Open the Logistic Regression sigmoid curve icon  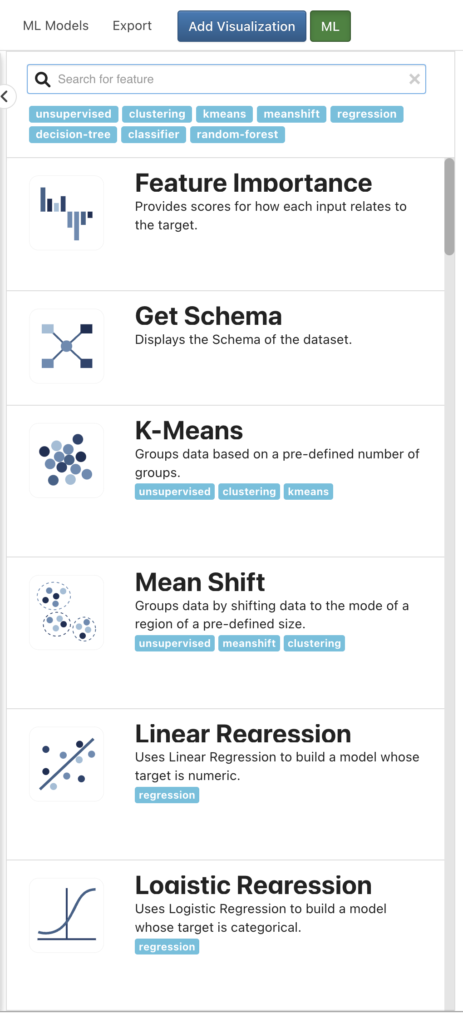(x=67, y=915)
